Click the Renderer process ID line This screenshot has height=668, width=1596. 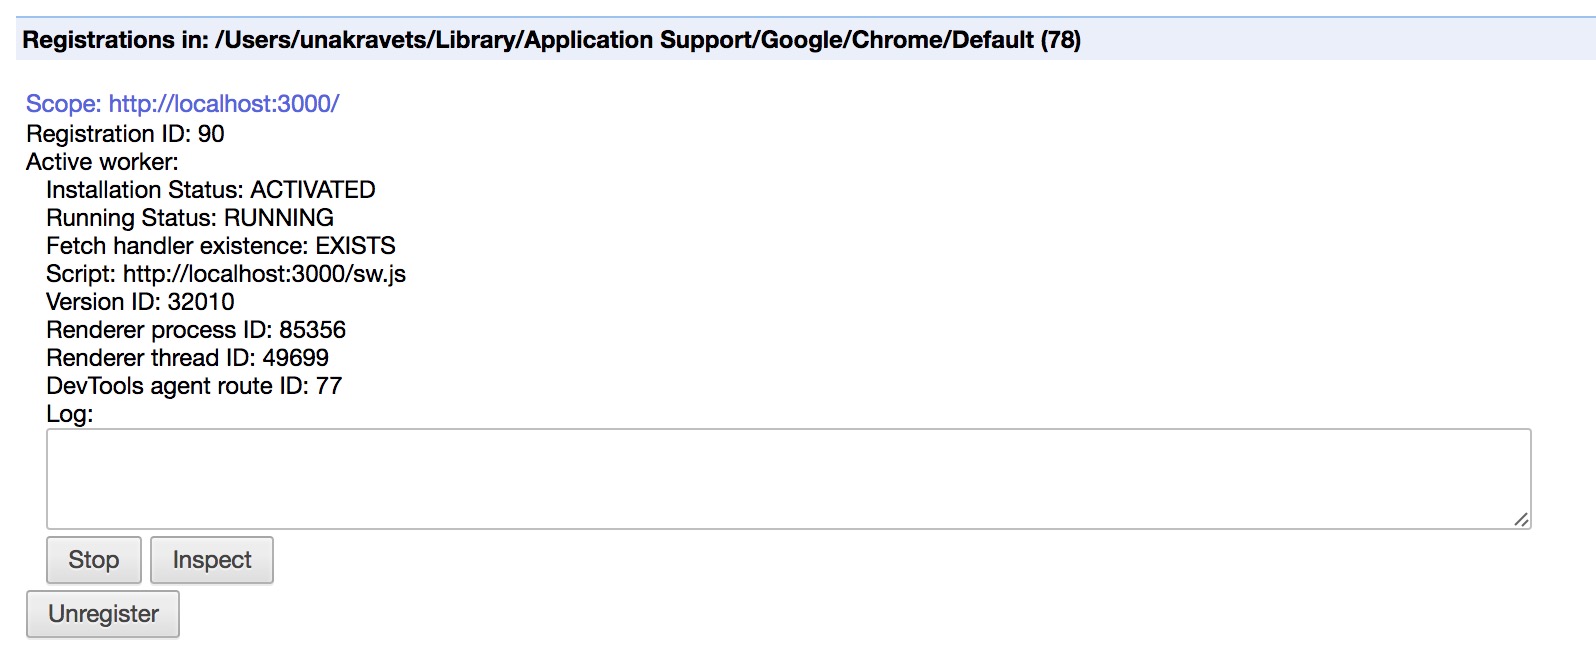[x=196, y=330]
